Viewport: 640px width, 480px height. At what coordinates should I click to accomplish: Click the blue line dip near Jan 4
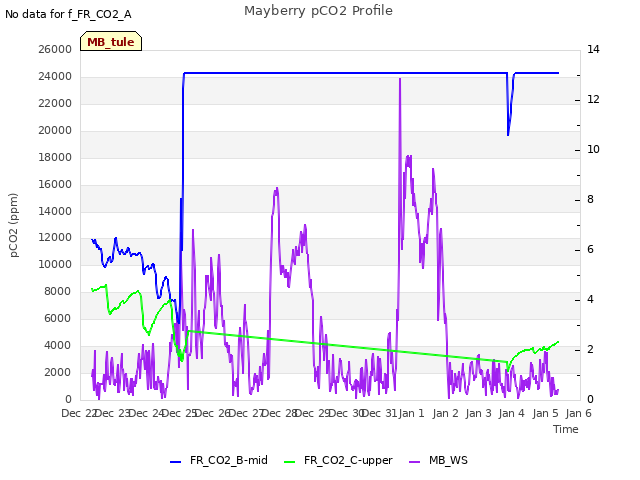[x=508, y=135]
